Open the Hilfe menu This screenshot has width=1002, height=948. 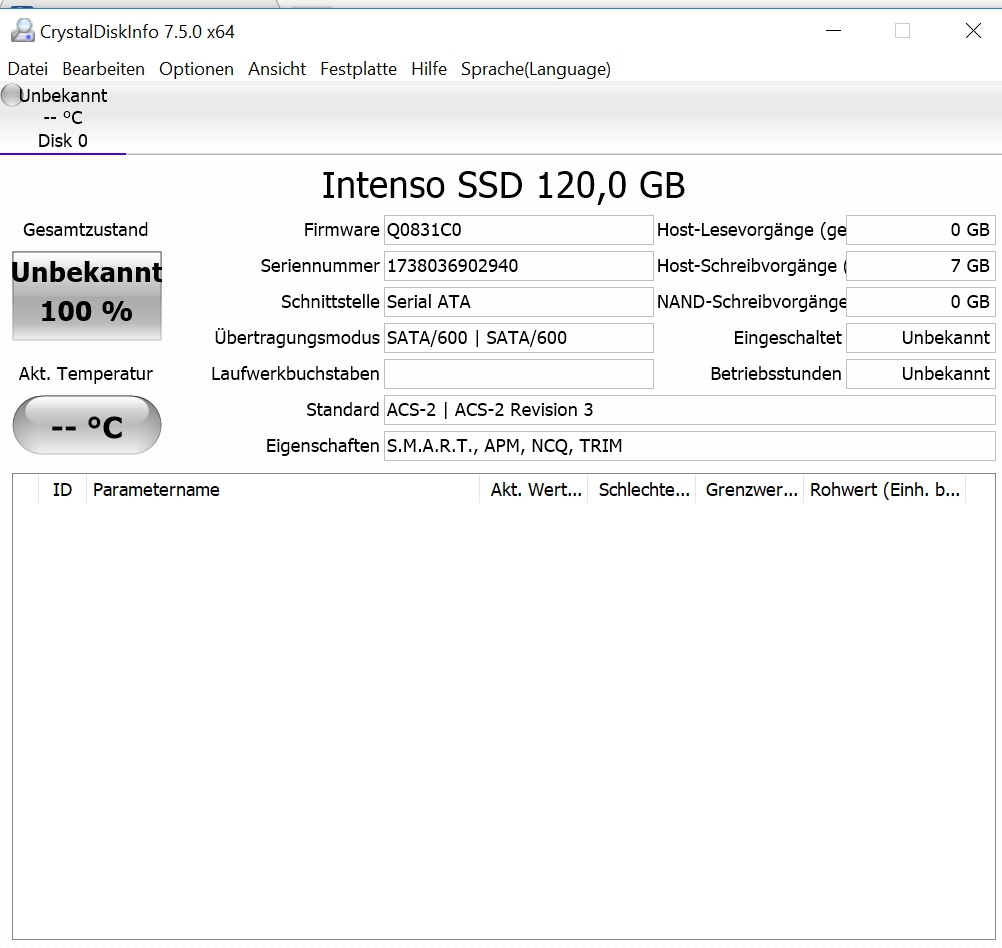point(429,69)
